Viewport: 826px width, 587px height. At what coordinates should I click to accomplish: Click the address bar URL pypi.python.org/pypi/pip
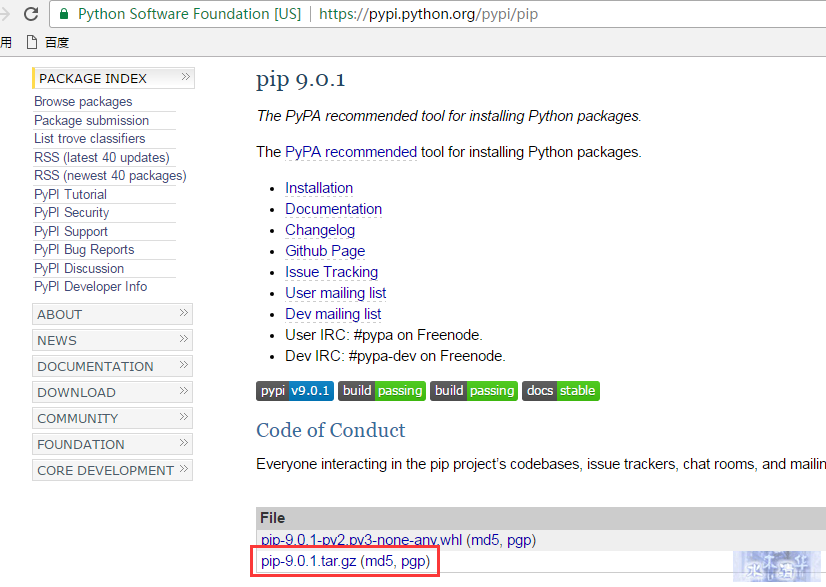428,14
